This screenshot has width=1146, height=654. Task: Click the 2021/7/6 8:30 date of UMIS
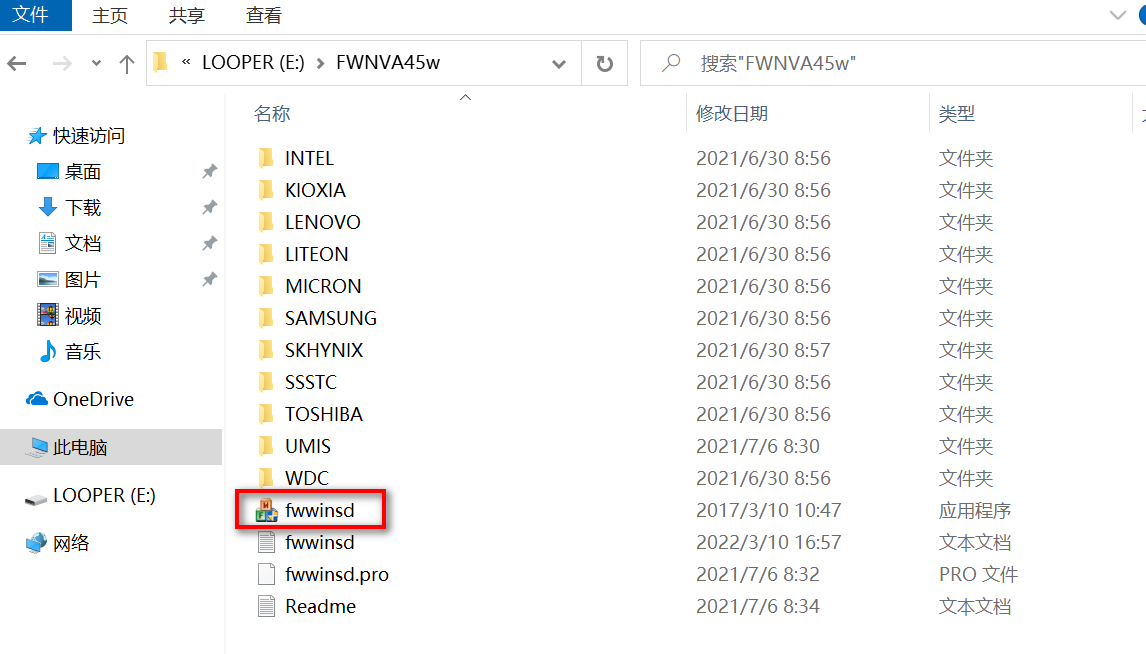click(757, 446)
